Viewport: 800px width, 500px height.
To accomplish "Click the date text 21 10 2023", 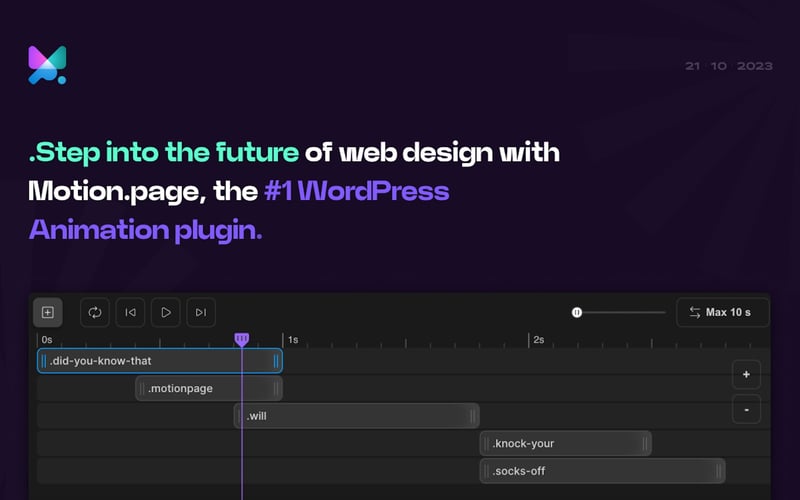I will [x=729, y=66].
